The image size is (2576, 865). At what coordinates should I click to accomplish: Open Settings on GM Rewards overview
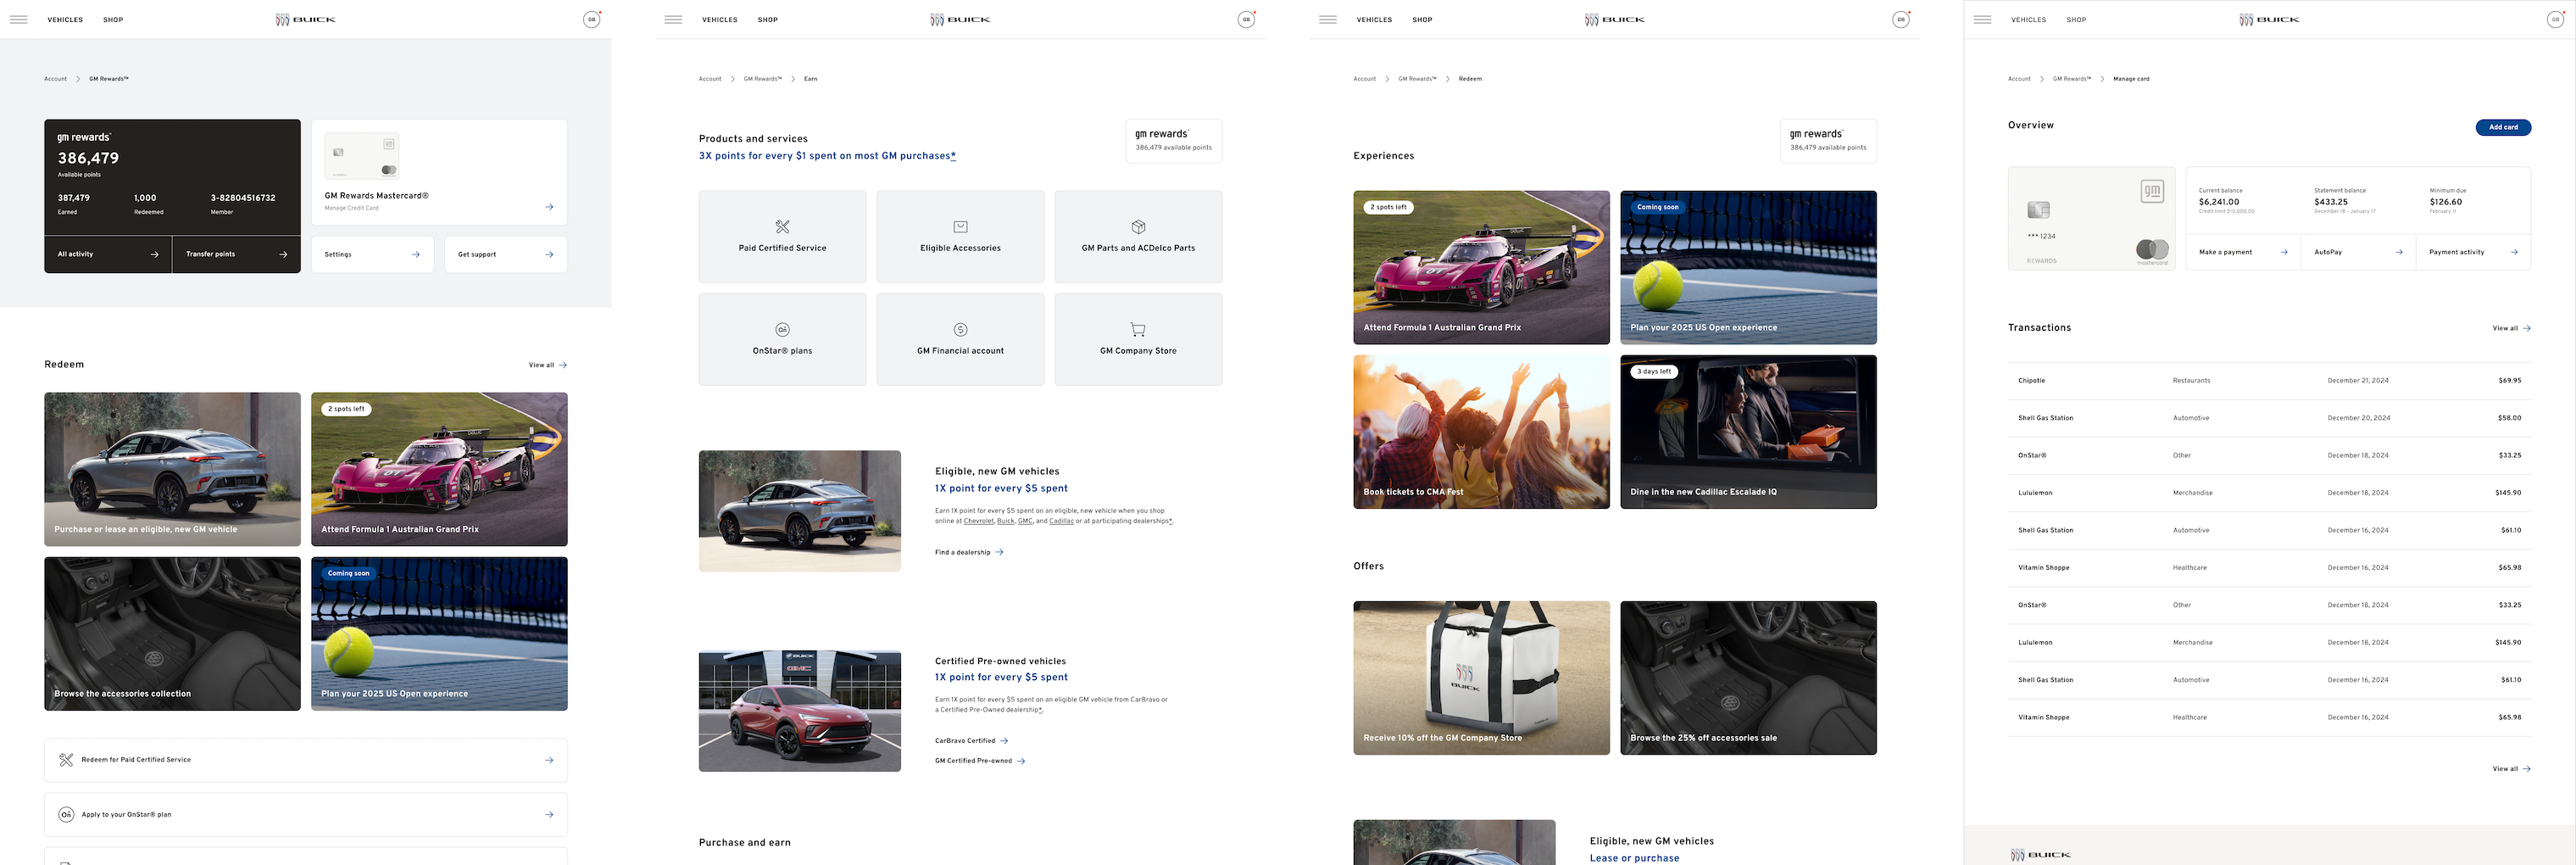[x=372, y=254]
